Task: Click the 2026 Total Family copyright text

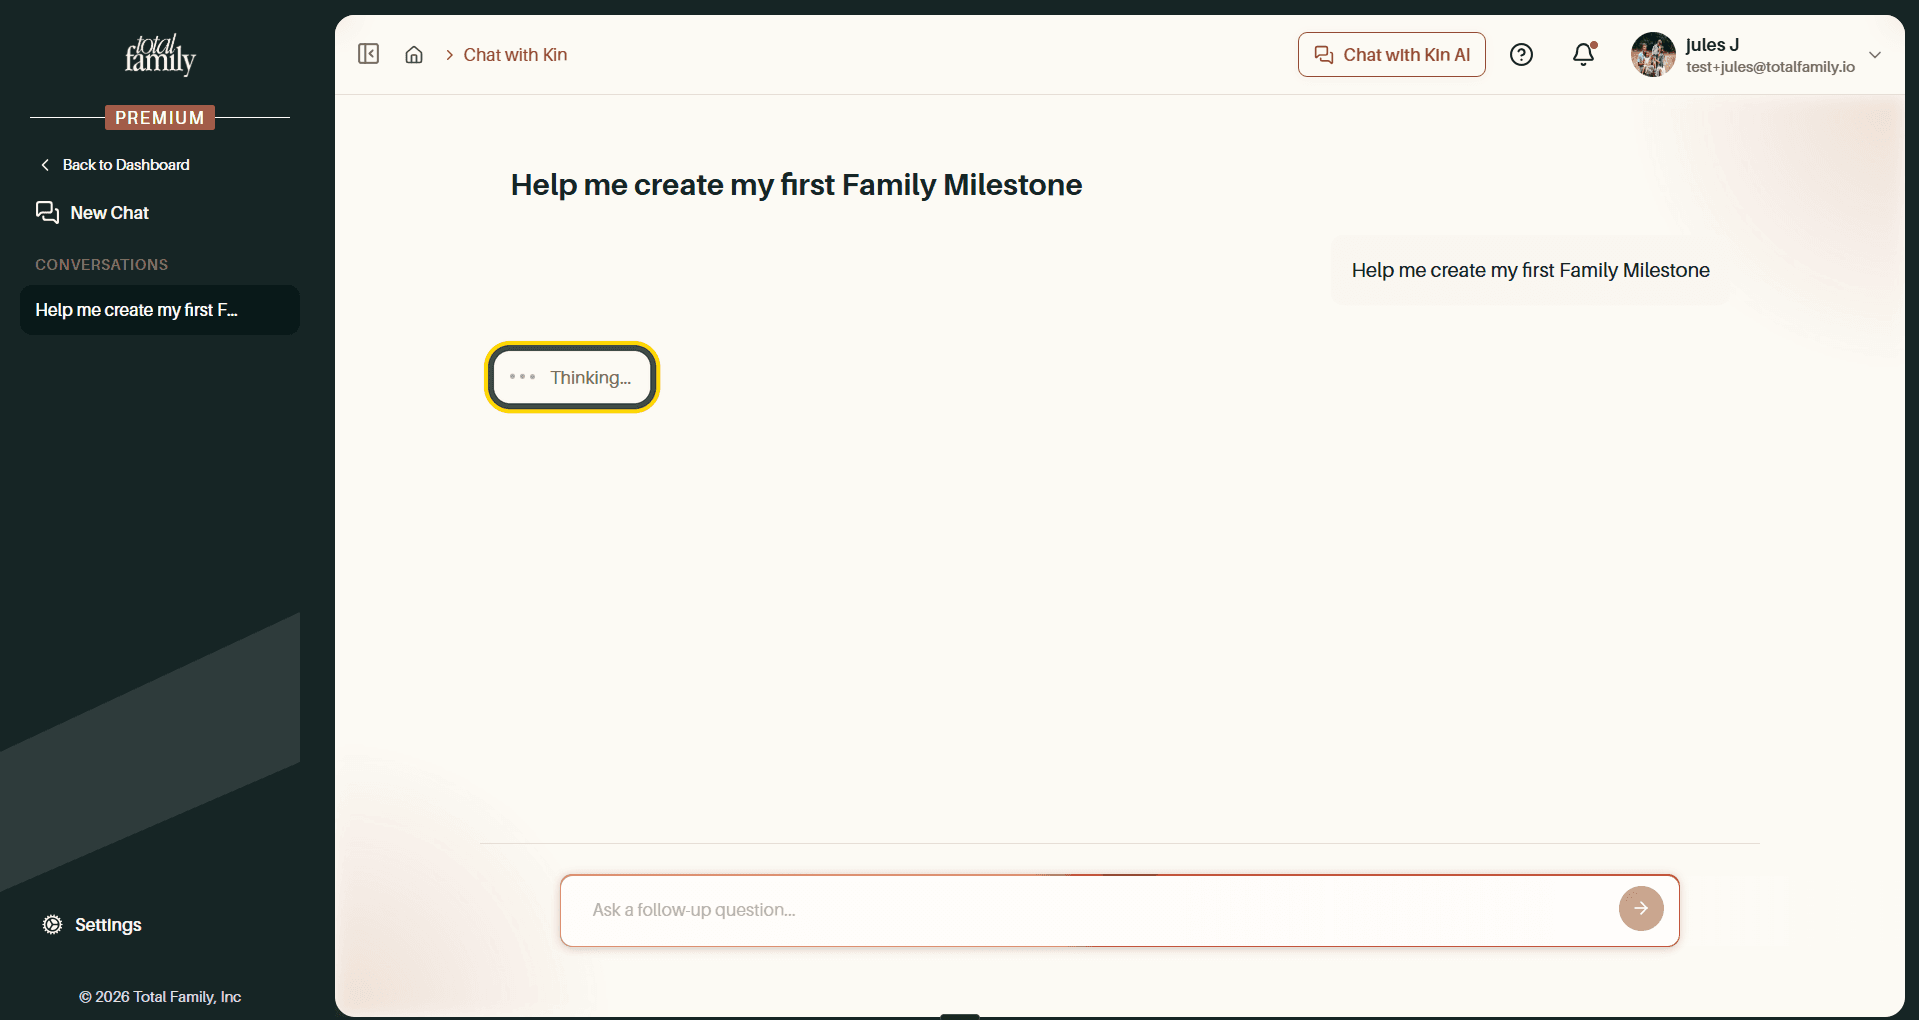Action: coord(160,997)
